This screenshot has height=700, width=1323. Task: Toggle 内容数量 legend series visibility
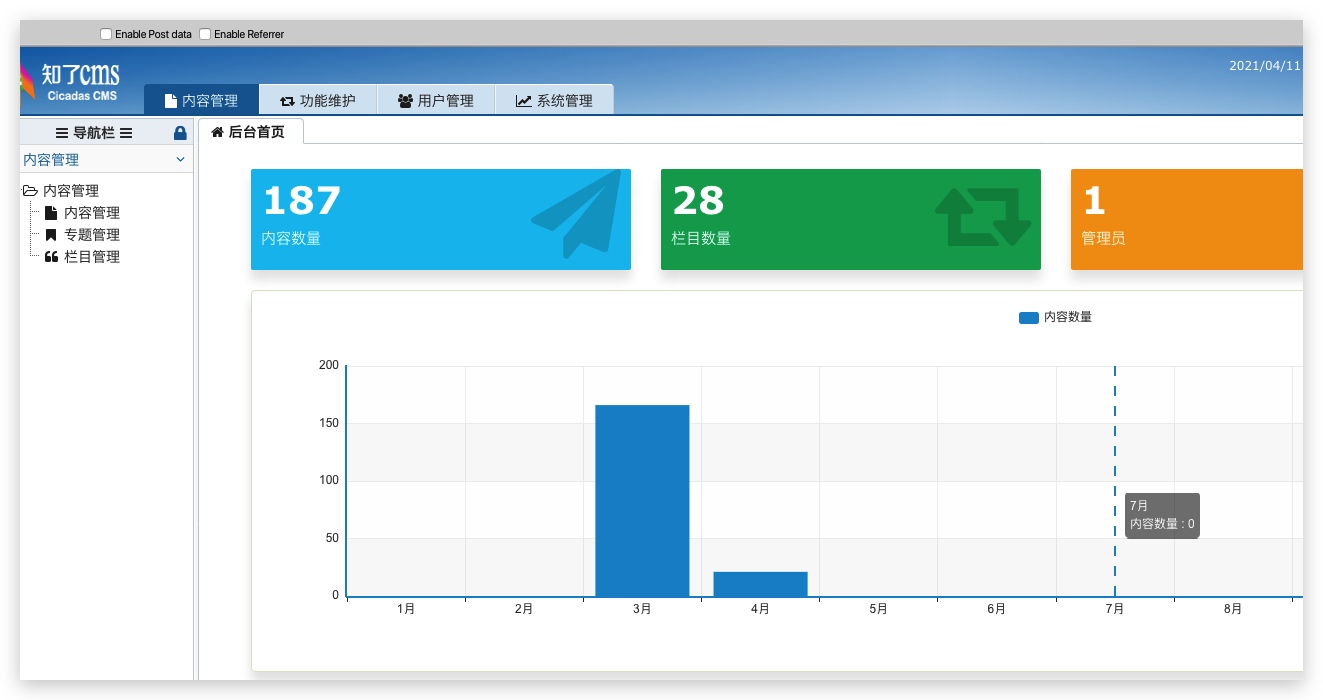tap(1055, 317)
